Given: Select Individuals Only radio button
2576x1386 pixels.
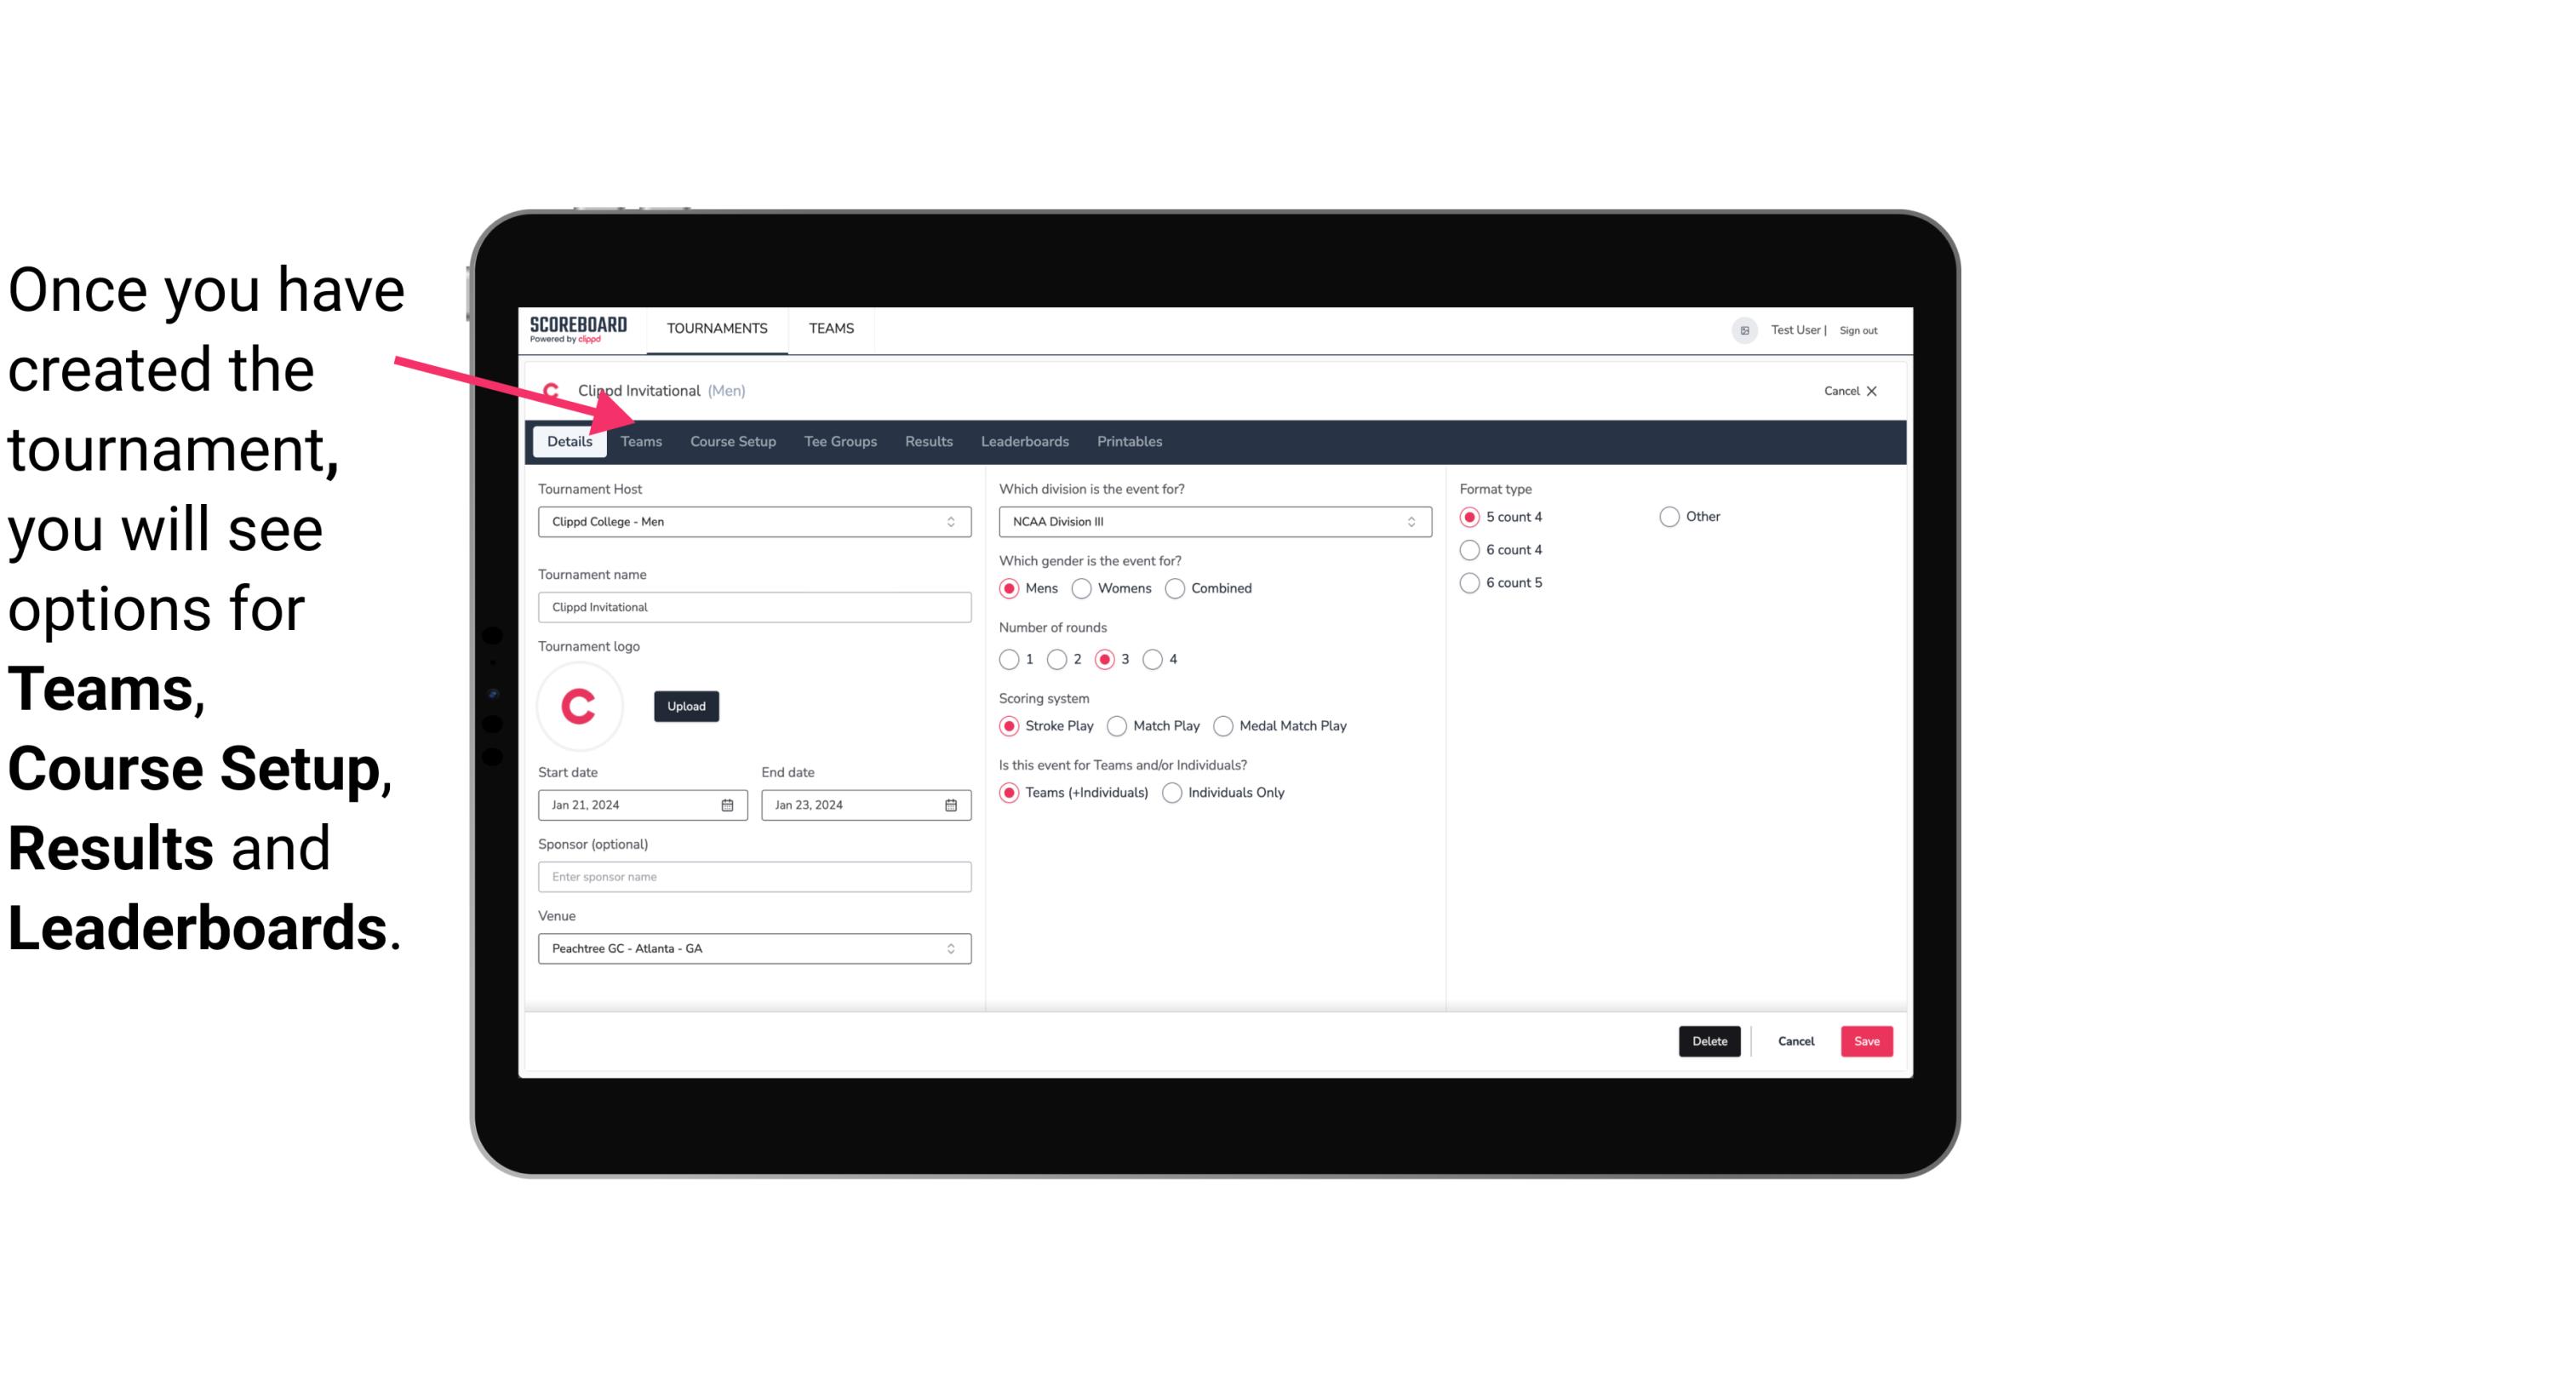Looking at the screenshot, I should (x=1174, y=792).
